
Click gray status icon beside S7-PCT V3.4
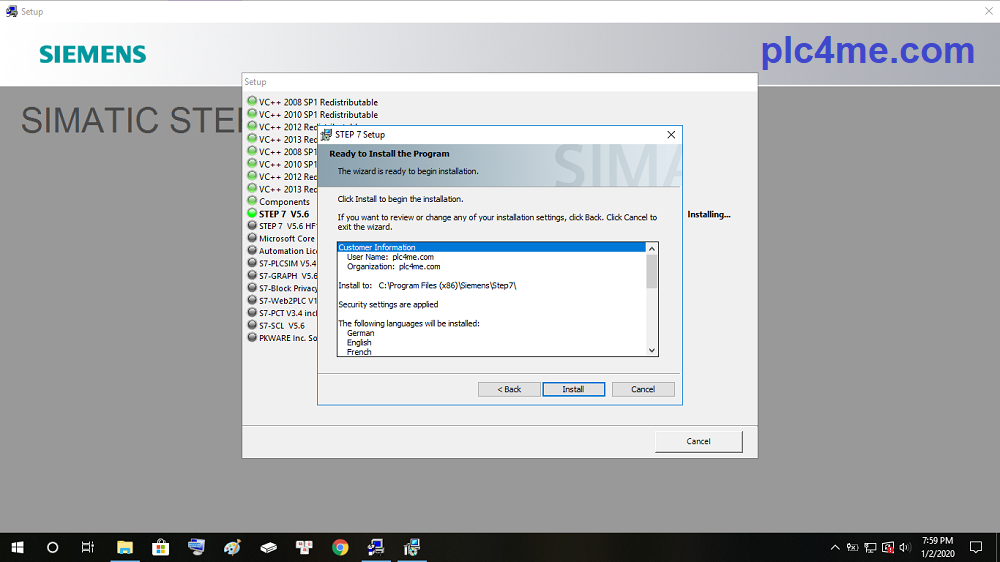click(252, 312)
